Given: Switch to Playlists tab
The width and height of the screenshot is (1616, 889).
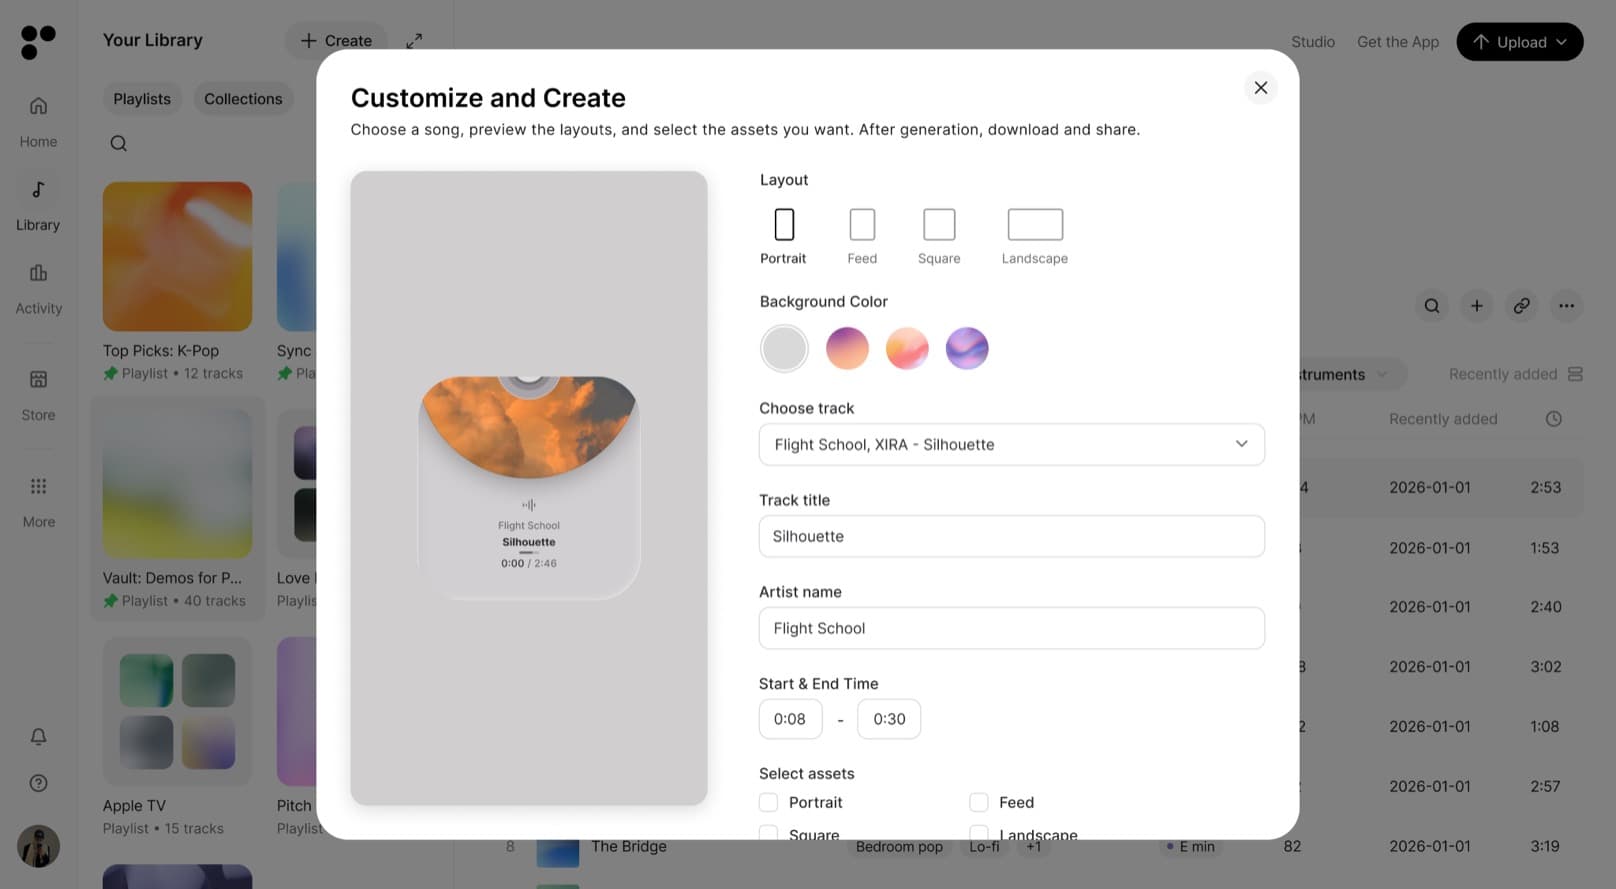Looking at the screenshot, I should [142, 99].
